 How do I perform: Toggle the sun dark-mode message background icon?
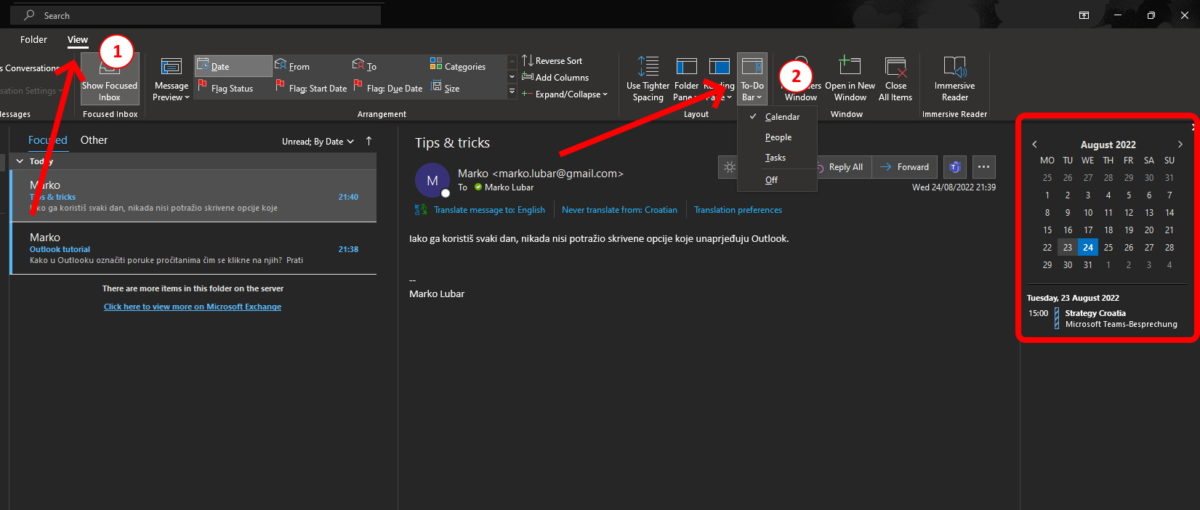728,167
